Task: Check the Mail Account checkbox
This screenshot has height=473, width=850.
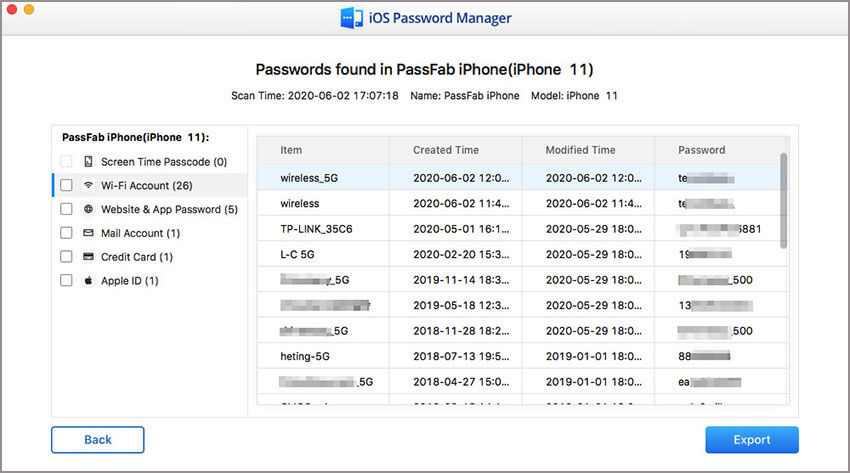Action: pyautogui.click(x=66, y=233)
